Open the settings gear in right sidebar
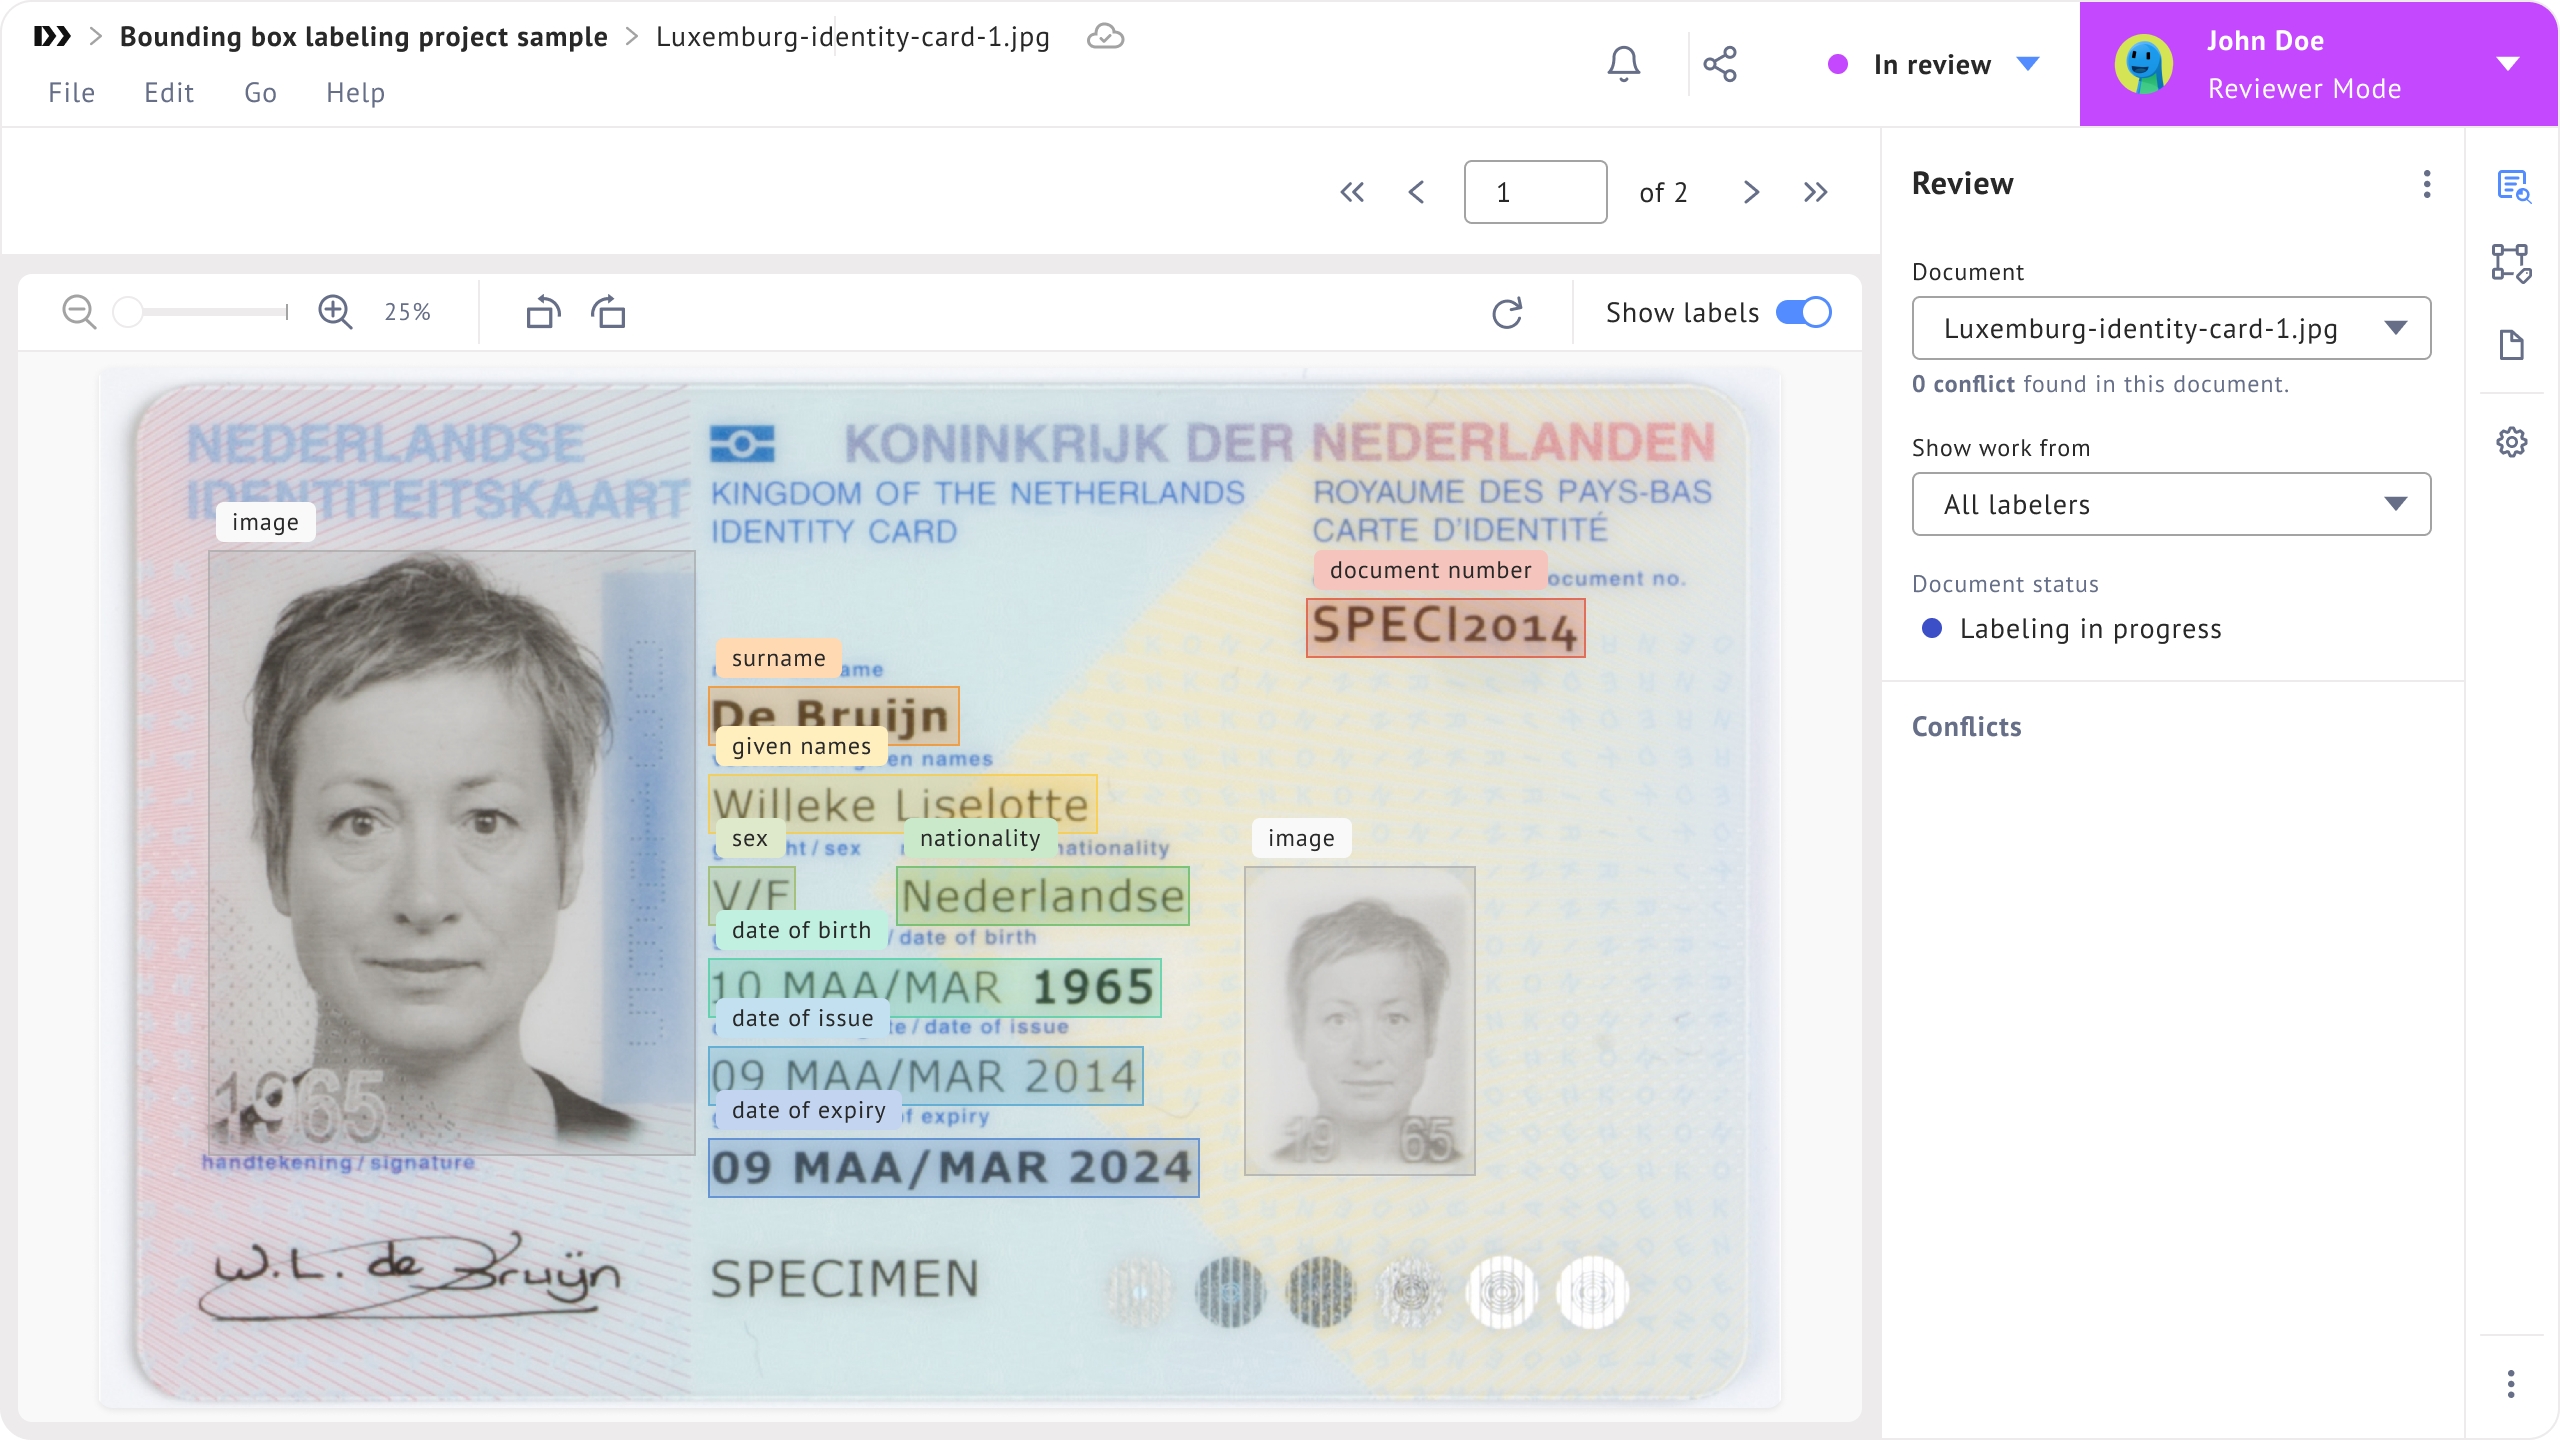This screenshot has height=1440, width=2560. [x=2511, y=442]
